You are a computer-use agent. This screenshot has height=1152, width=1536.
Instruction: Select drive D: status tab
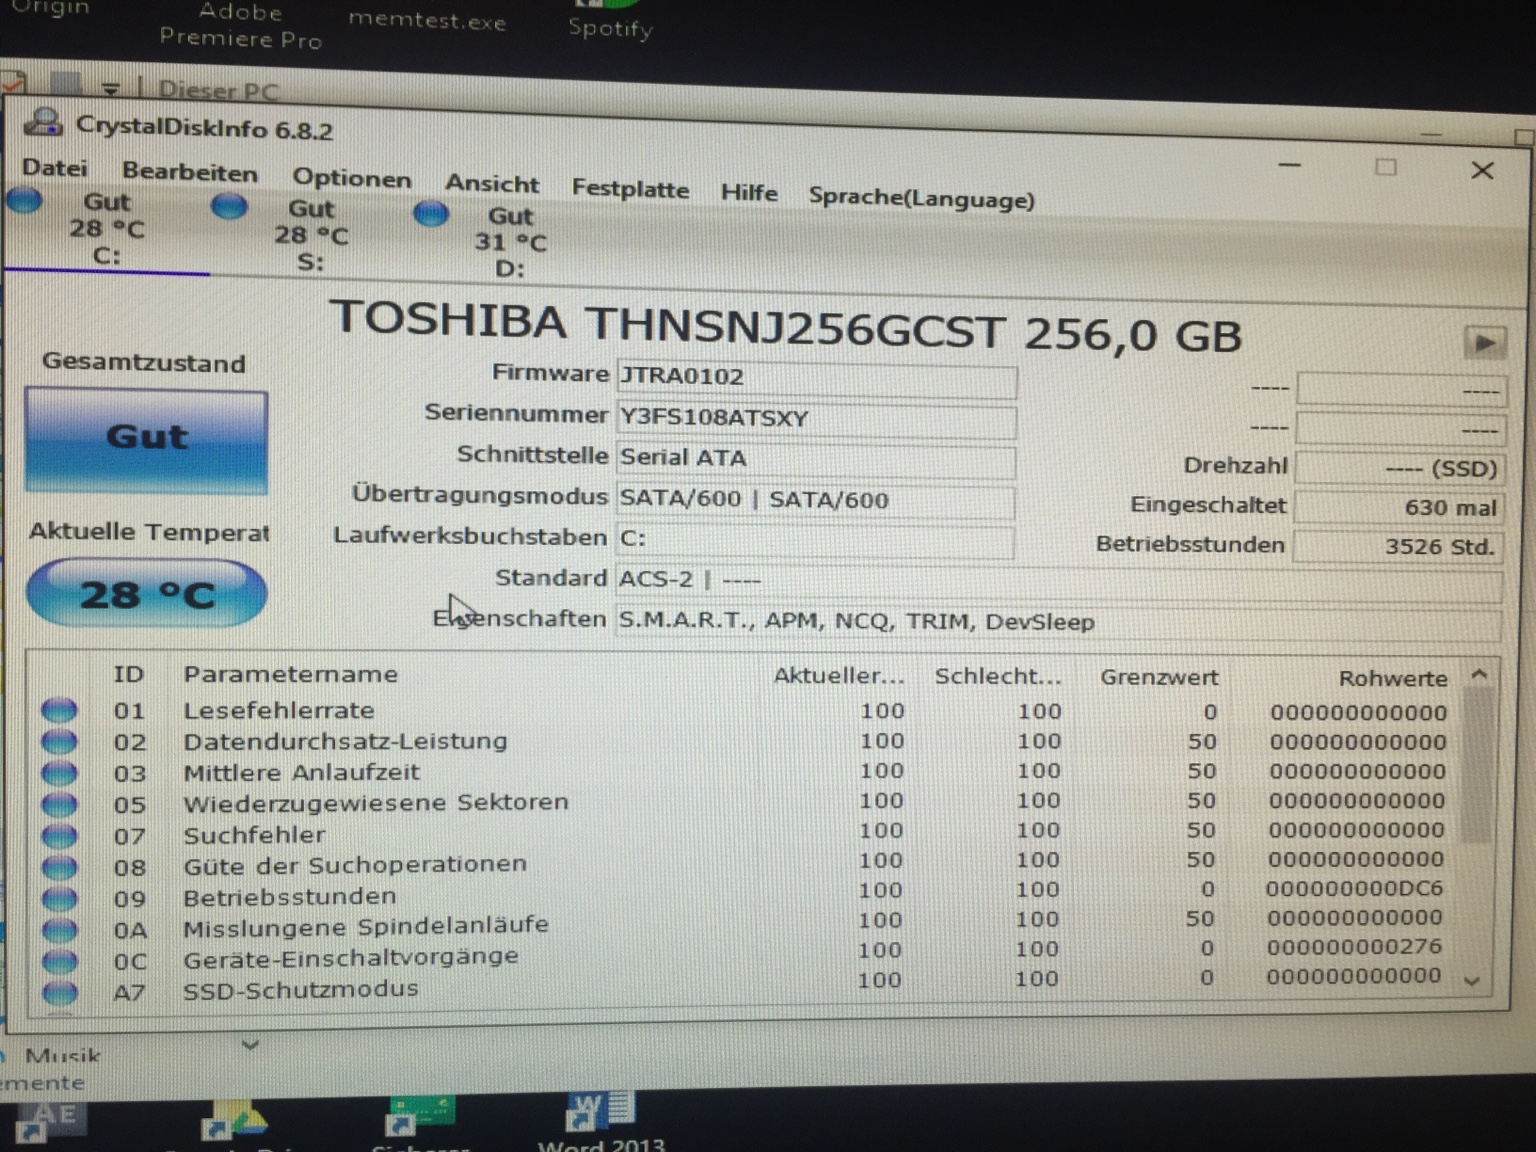coord(510,242)
